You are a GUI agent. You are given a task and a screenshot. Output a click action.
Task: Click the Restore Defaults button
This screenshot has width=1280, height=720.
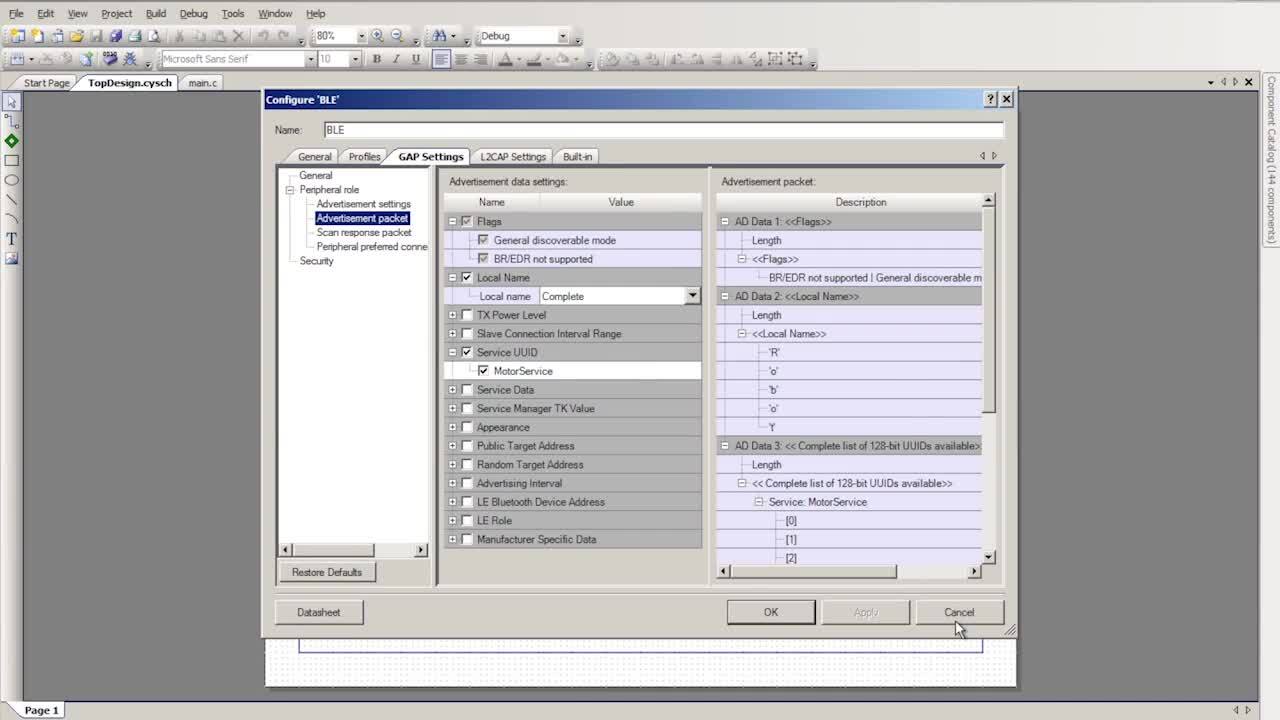pos(327,571)
